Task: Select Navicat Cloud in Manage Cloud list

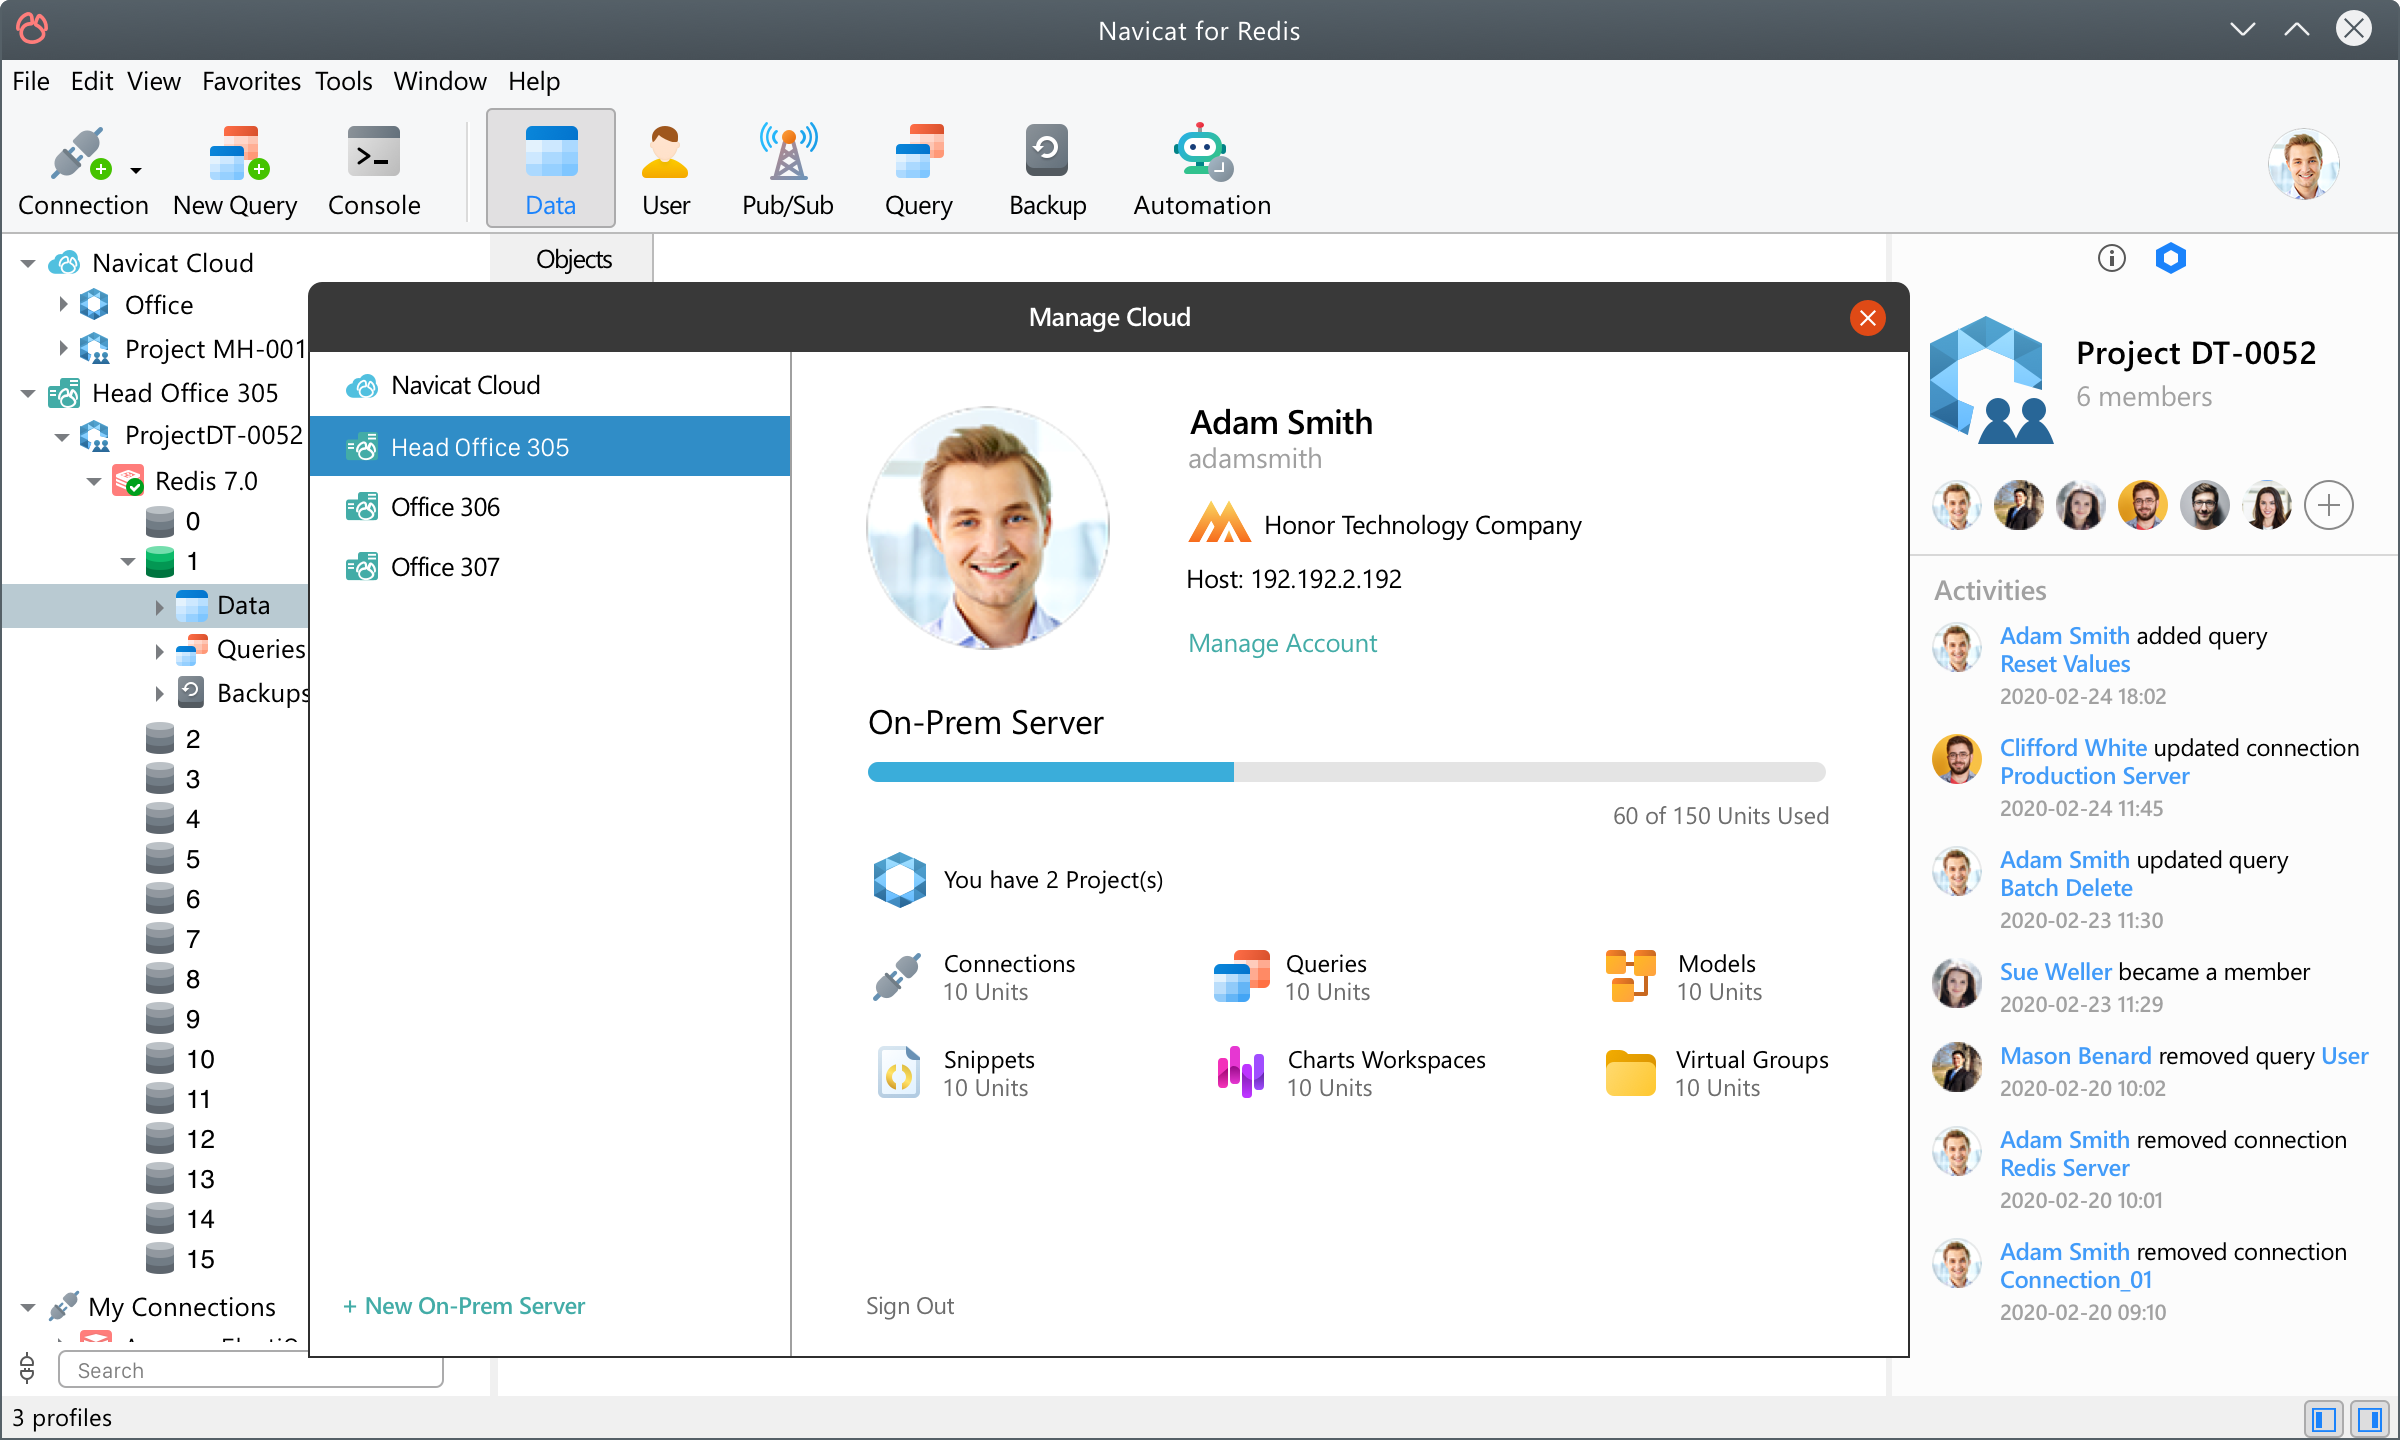Action: pyautogui.click(x=550, y=386)
